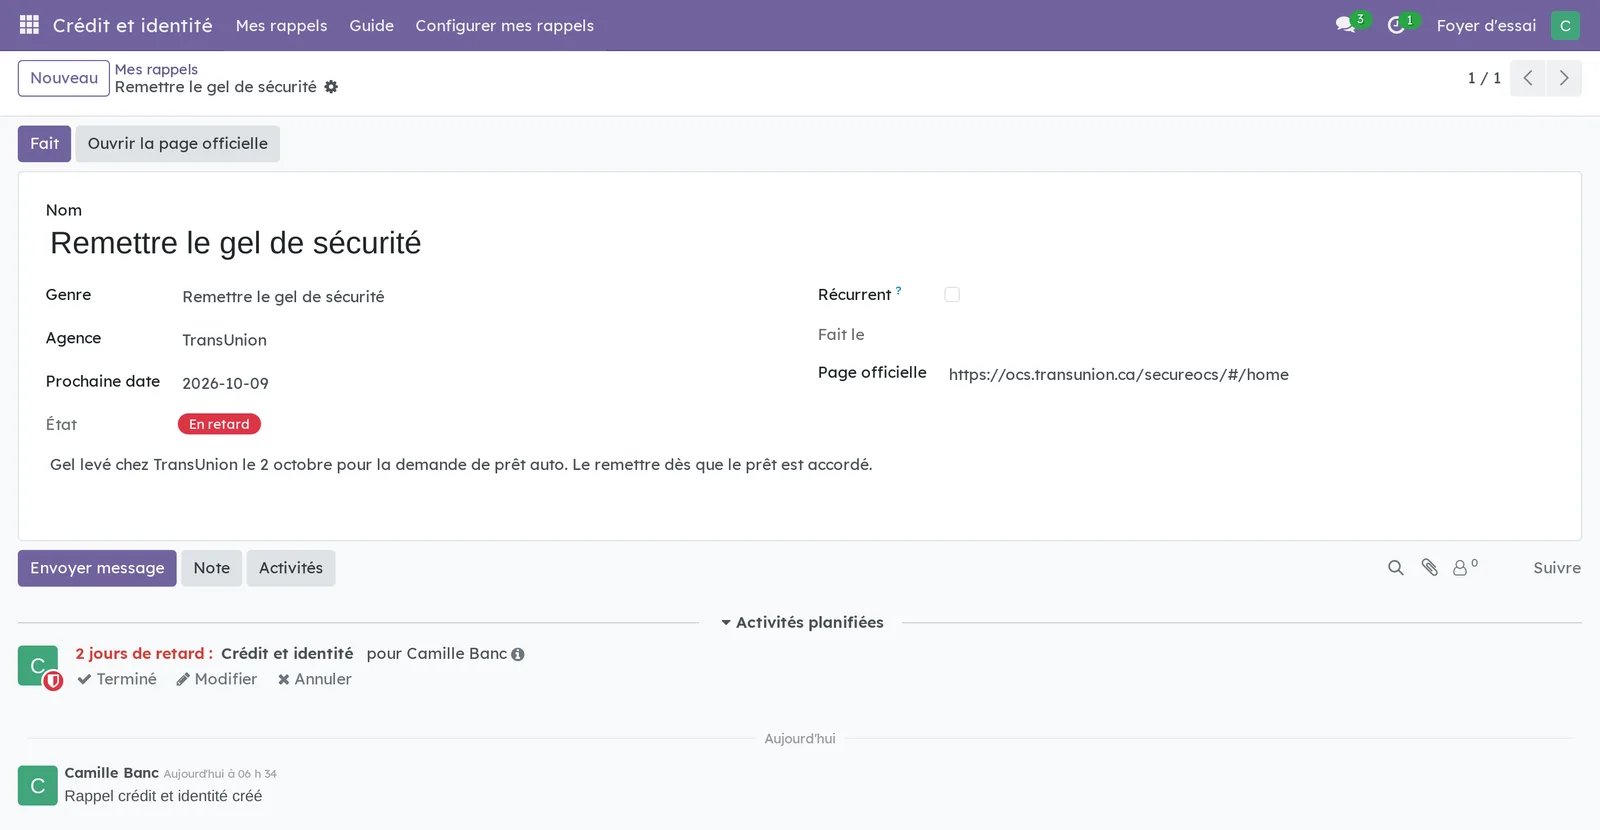Viewport: 1600px width, 830px height.
Task: Mark the overdue activity as Terminé
Action: point(117,679)
